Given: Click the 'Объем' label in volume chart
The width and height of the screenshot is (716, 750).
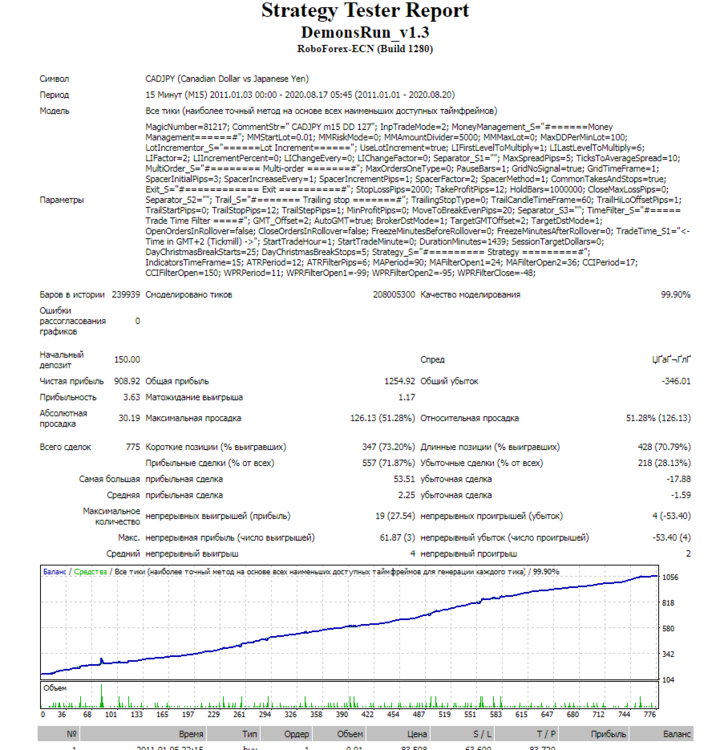Looking at the screenshot, I should pos(55,688).
